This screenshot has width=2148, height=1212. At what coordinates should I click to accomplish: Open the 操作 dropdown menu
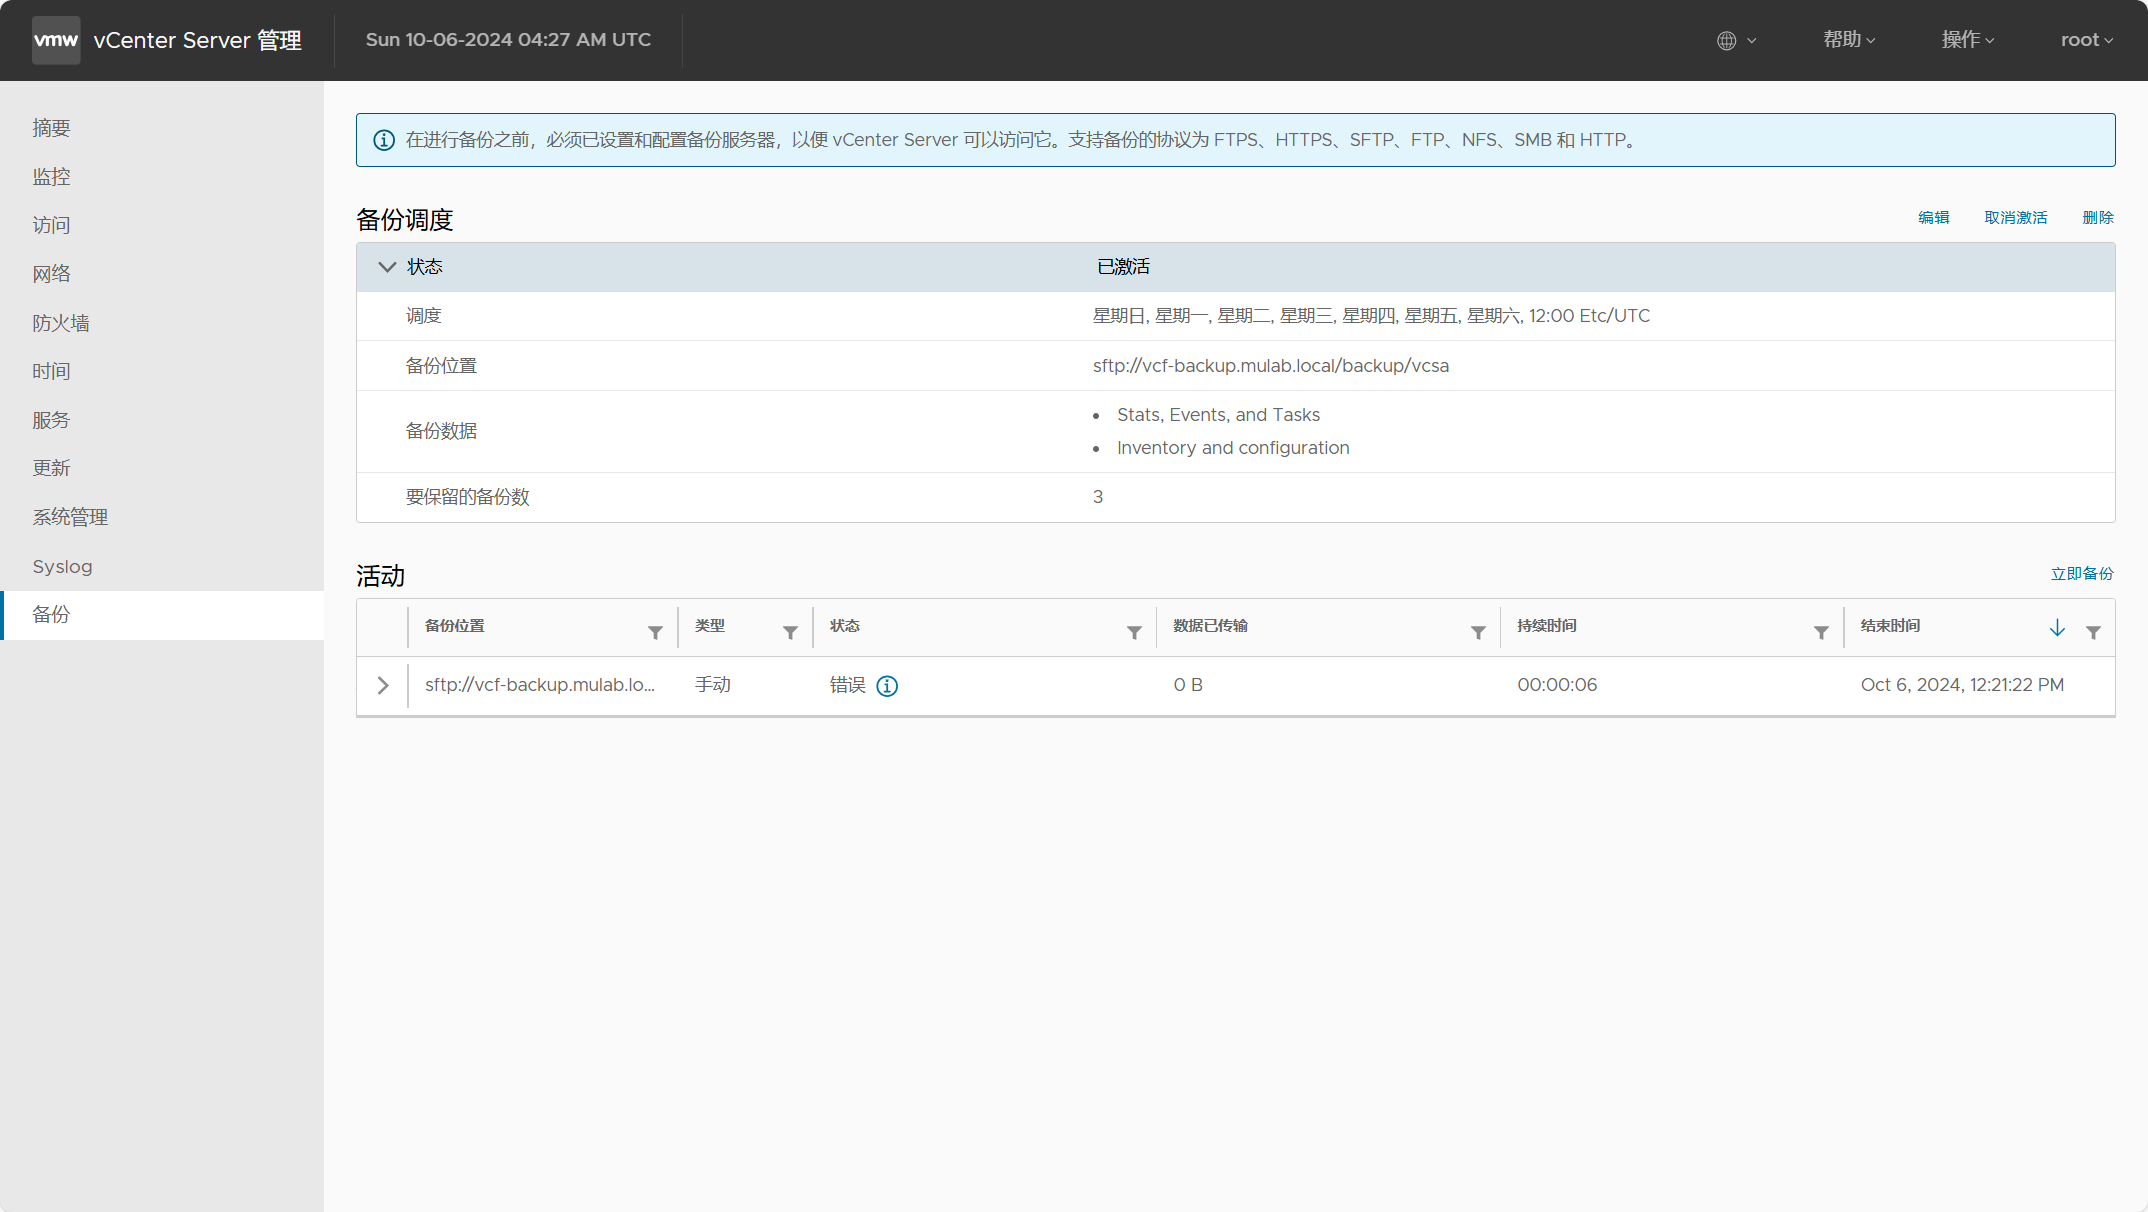click(1968, 40)
